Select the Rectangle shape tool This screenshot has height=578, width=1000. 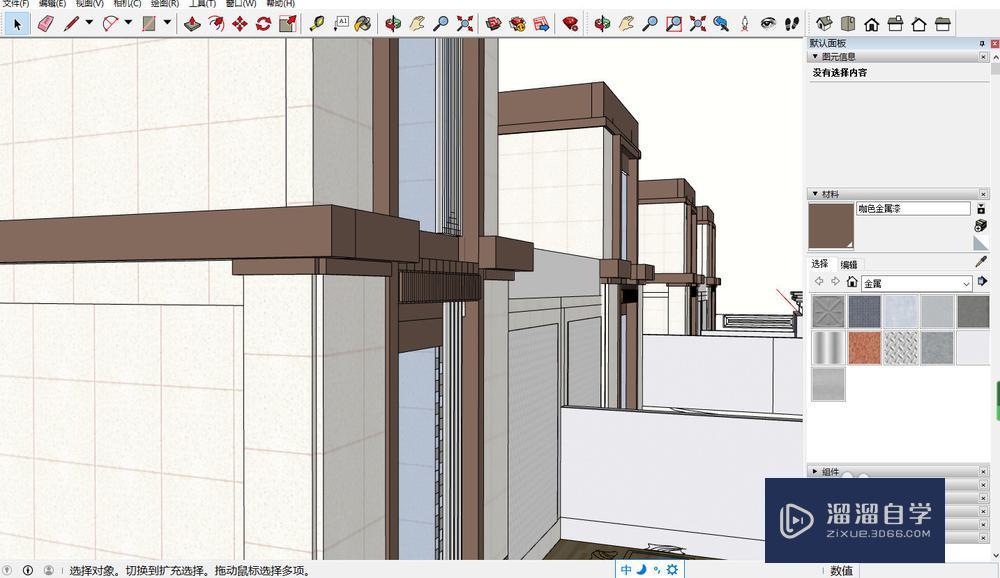tap(149, 24)
